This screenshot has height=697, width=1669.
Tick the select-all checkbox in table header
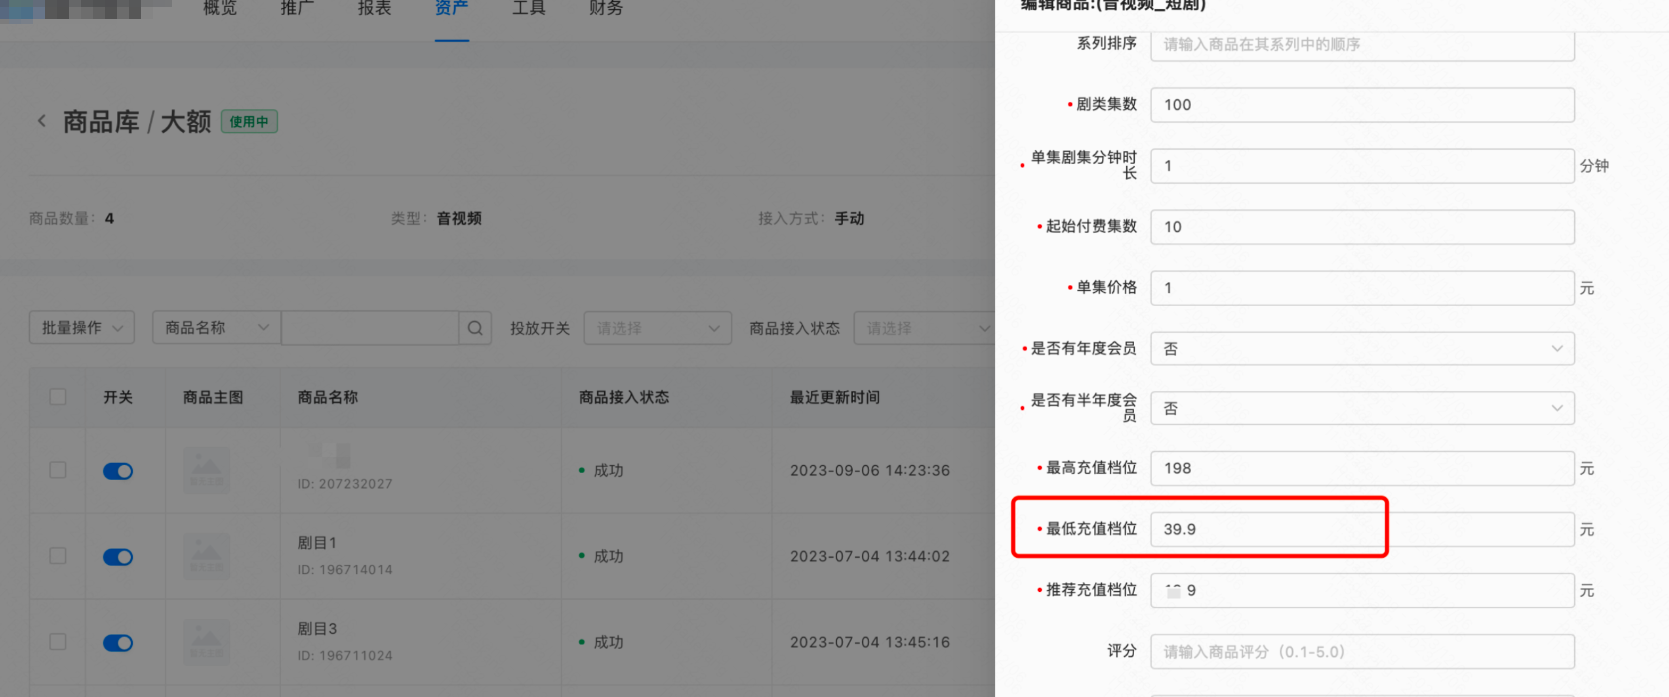pyautogui.click(x=58, y=397)
